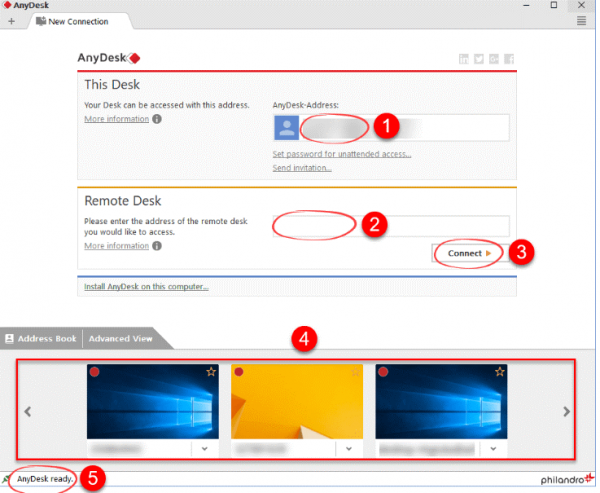
Task: Select the New Connection tab
Action: click(80, 21)
